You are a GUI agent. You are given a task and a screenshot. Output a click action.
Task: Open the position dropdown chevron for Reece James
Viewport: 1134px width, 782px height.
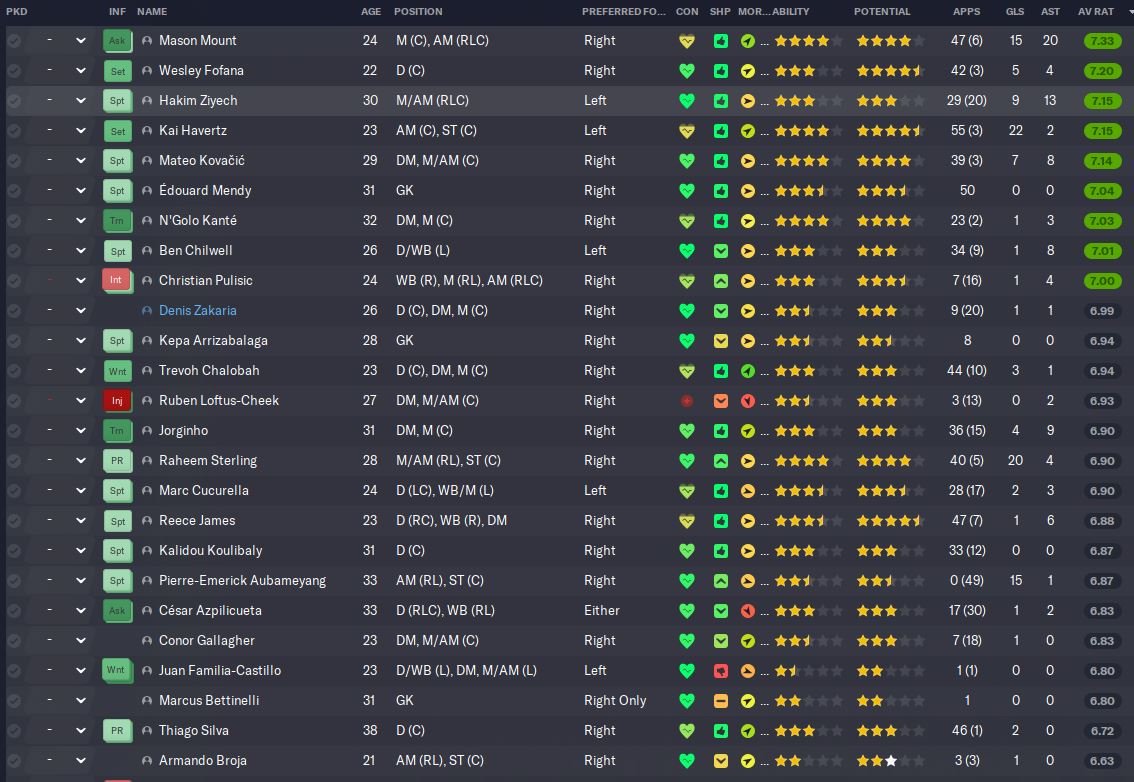click(x=80, y=521)
